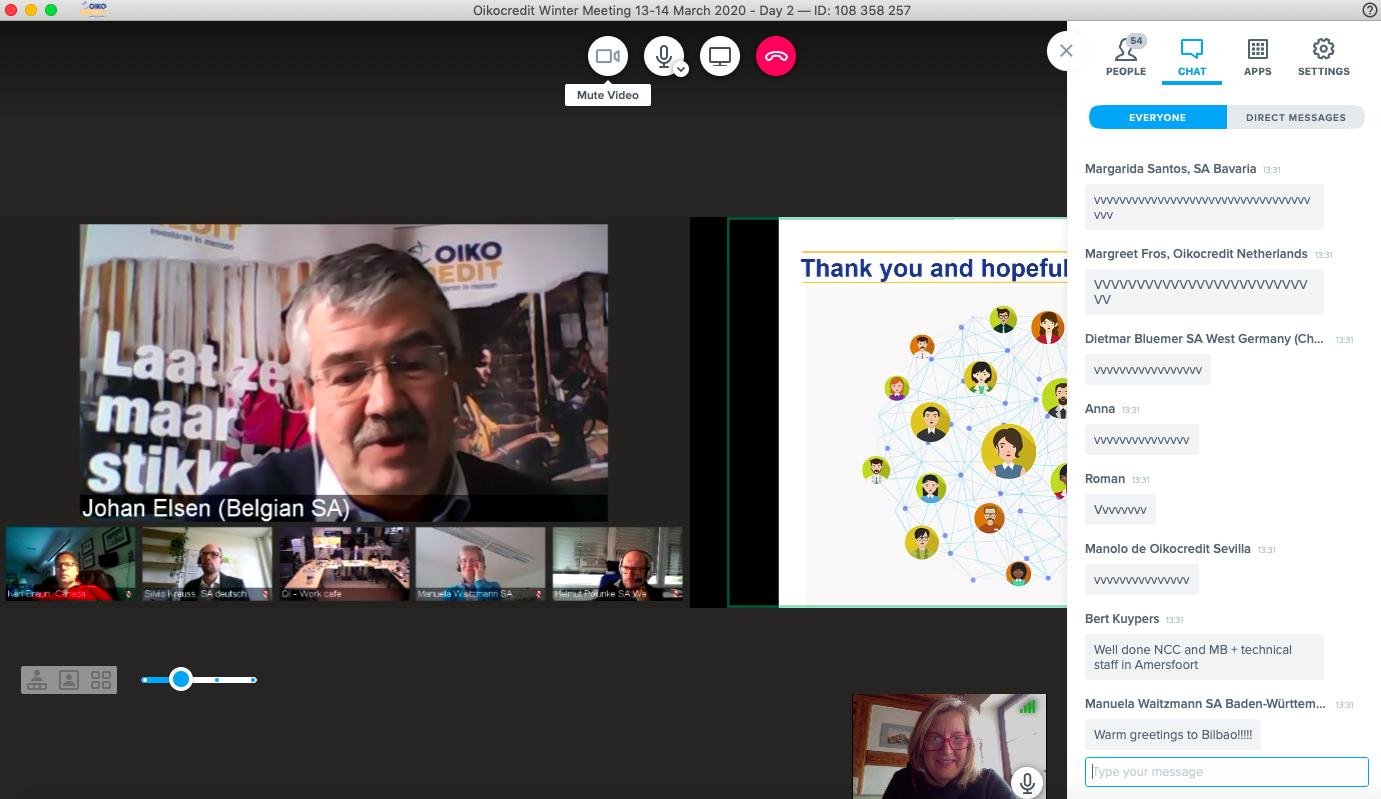Select the Chat tab
The height and width of the screenshot is (799, 1381).
1191,57
